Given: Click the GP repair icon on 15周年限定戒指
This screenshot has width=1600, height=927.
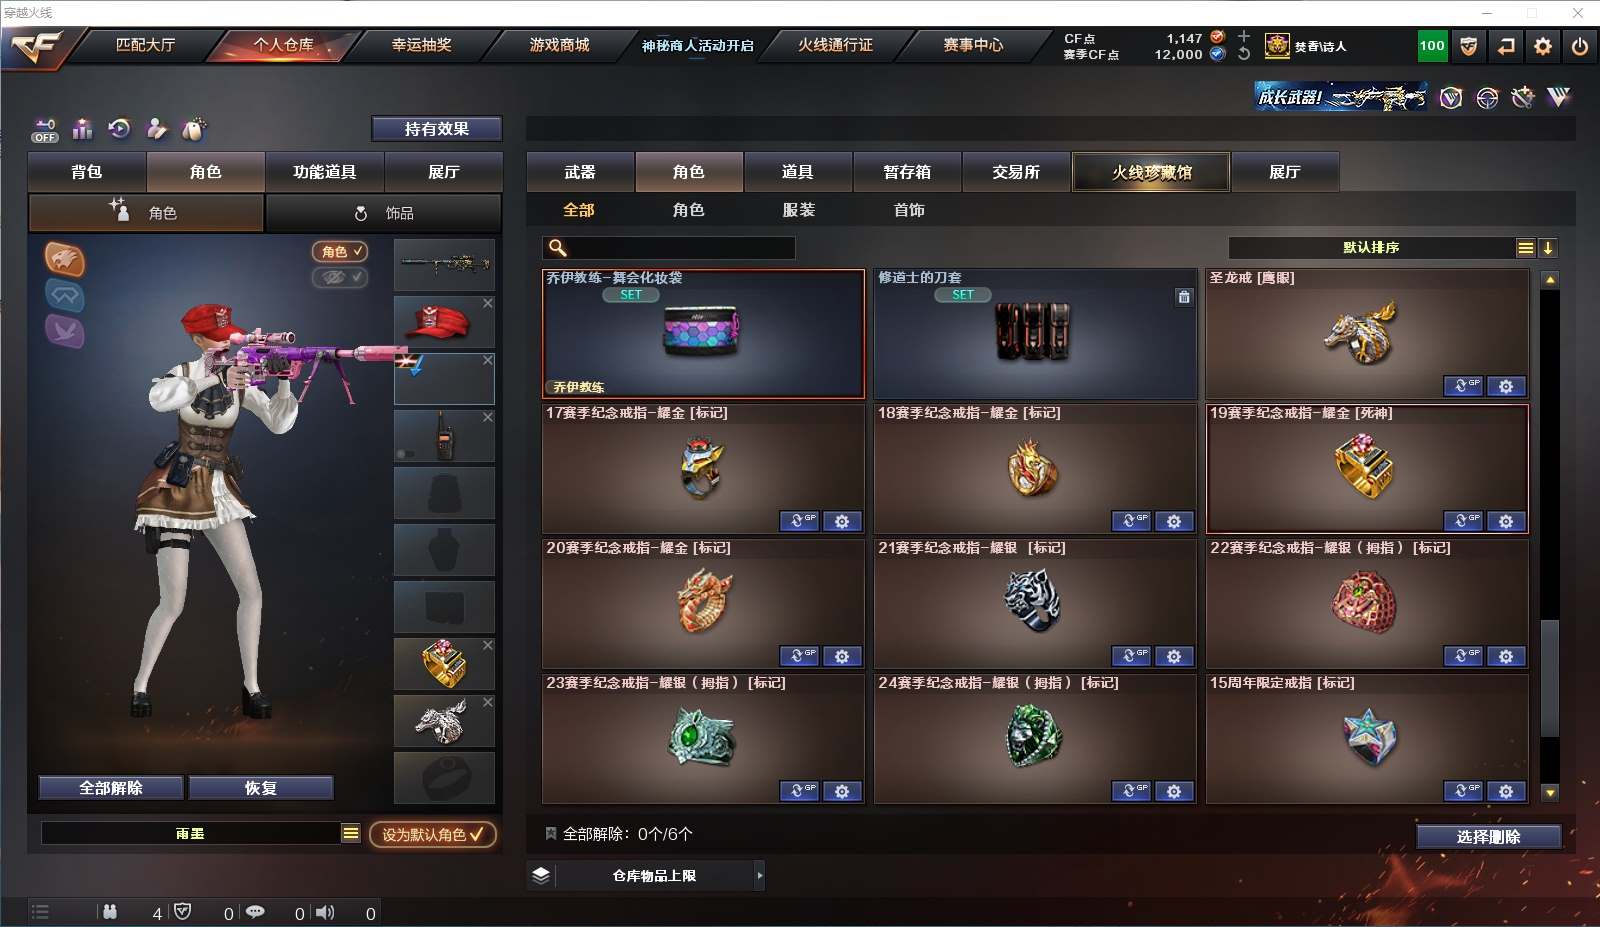Looking at the screenshot, I should coord(1463,791).
